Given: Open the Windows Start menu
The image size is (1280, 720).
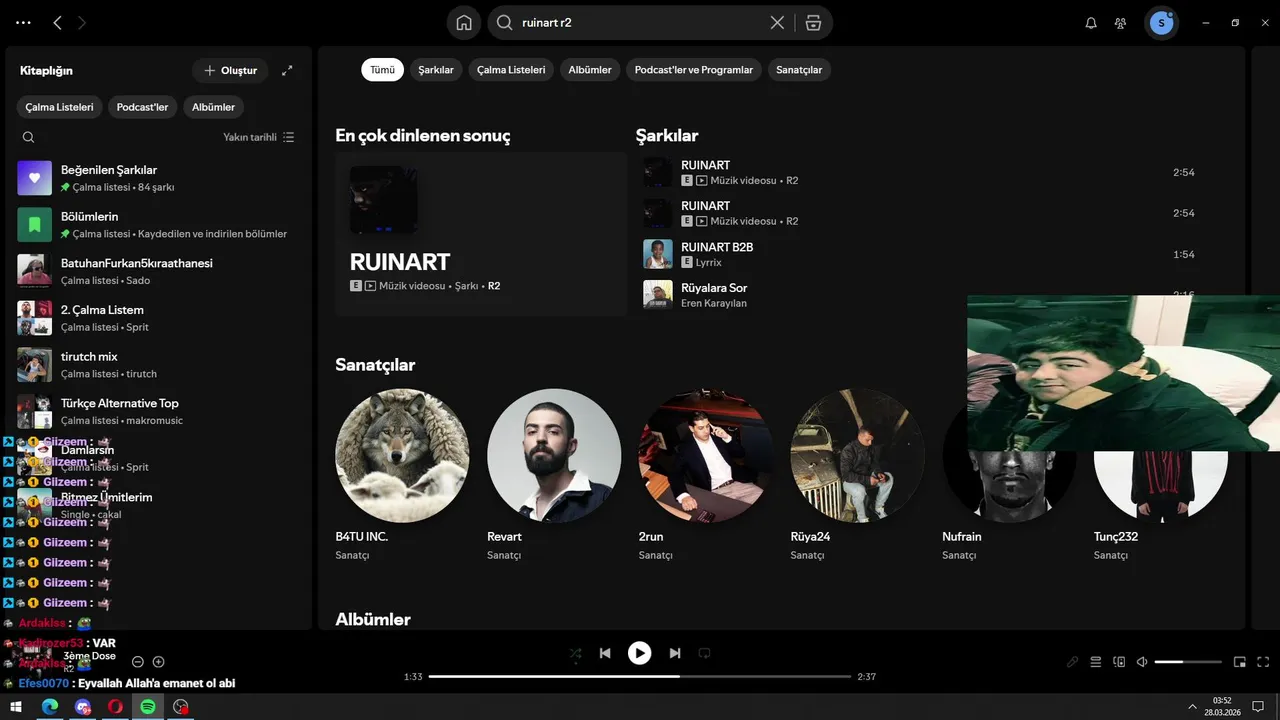Looking at the screenshot, I should 17,707.
